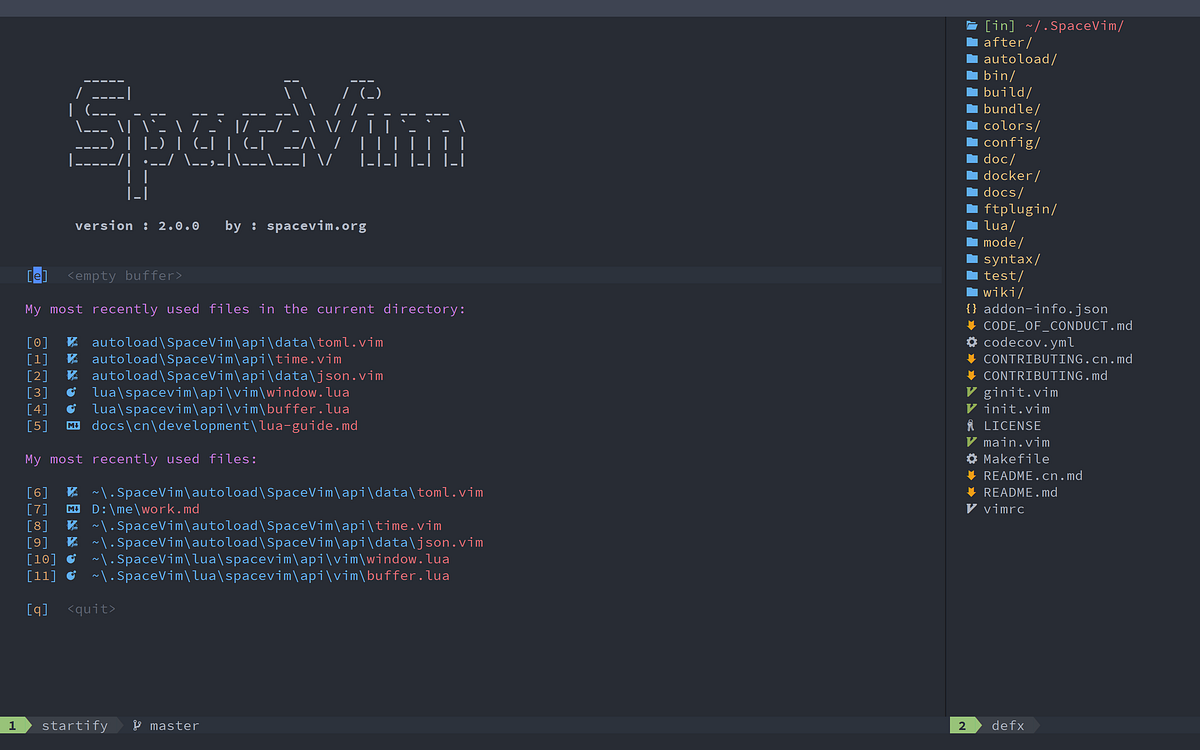Click the Vim icon next to ginit.vim
1200x750 pixels.
[971, 392]
